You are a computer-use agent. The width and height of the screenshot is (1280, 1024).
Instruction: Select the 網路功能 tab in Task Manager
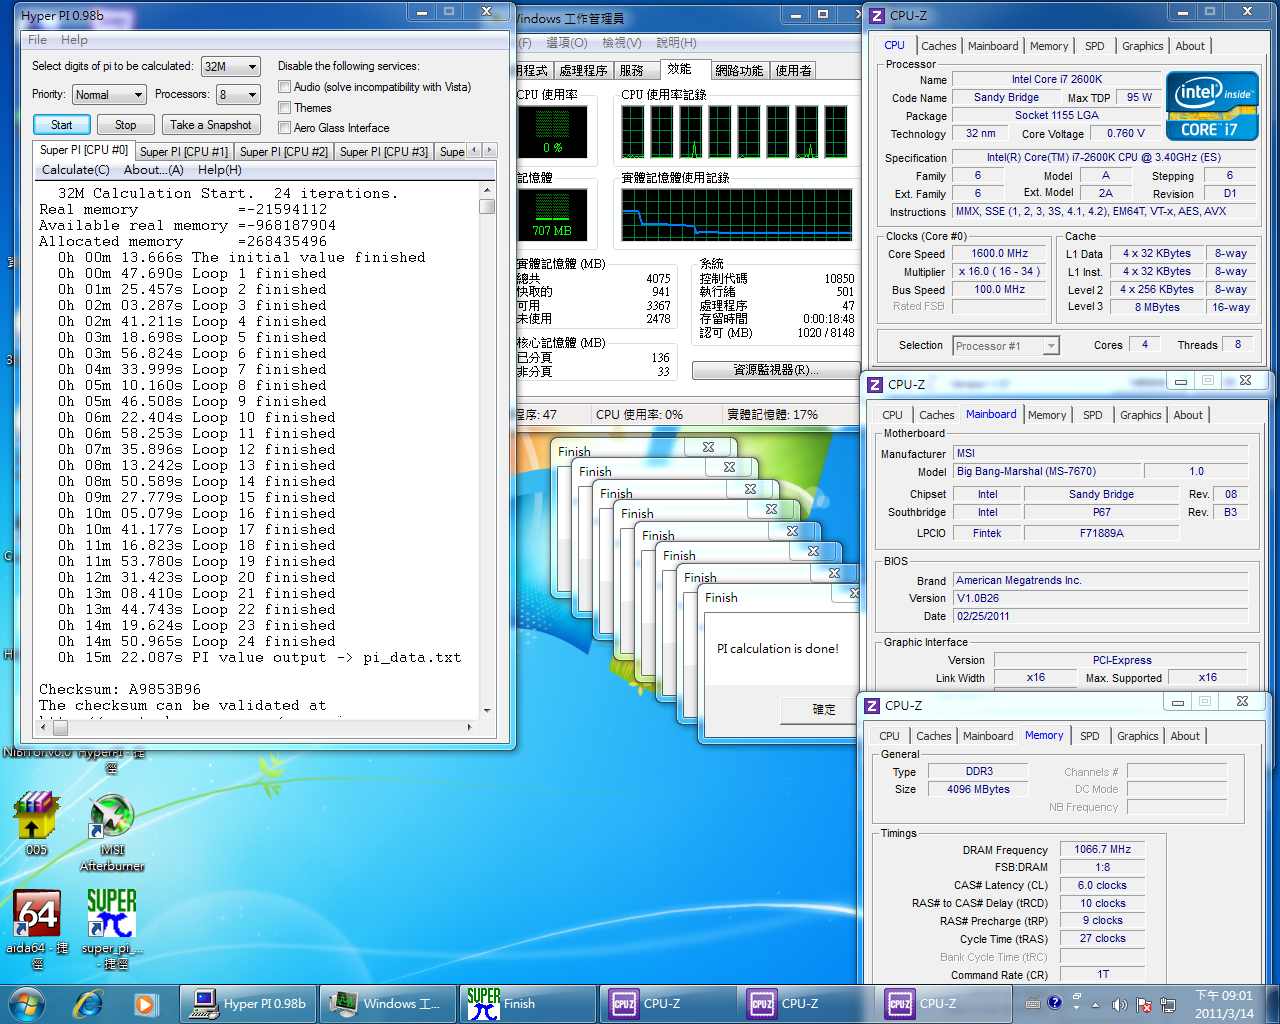point(739,70)
